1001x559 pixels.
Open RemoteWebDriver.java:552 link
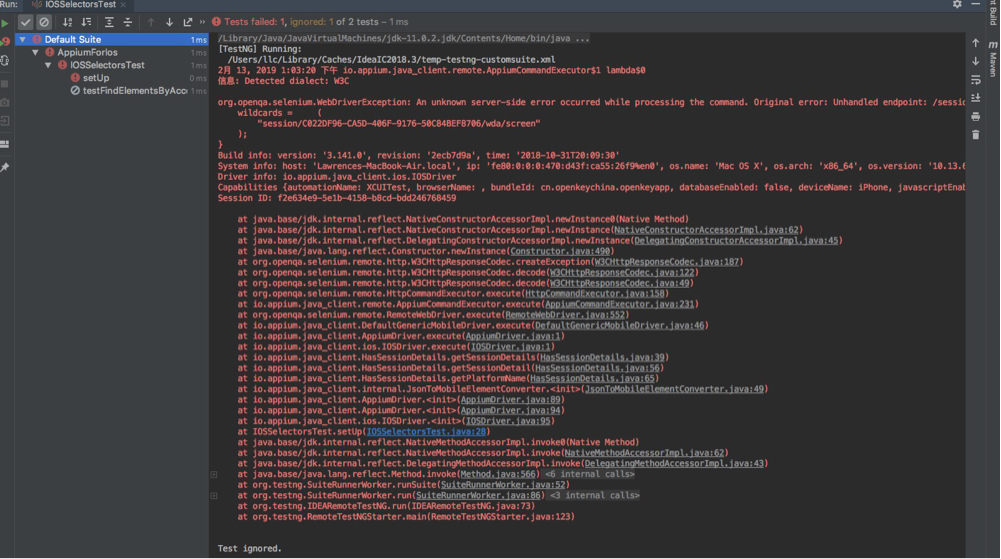coord(565,315)
